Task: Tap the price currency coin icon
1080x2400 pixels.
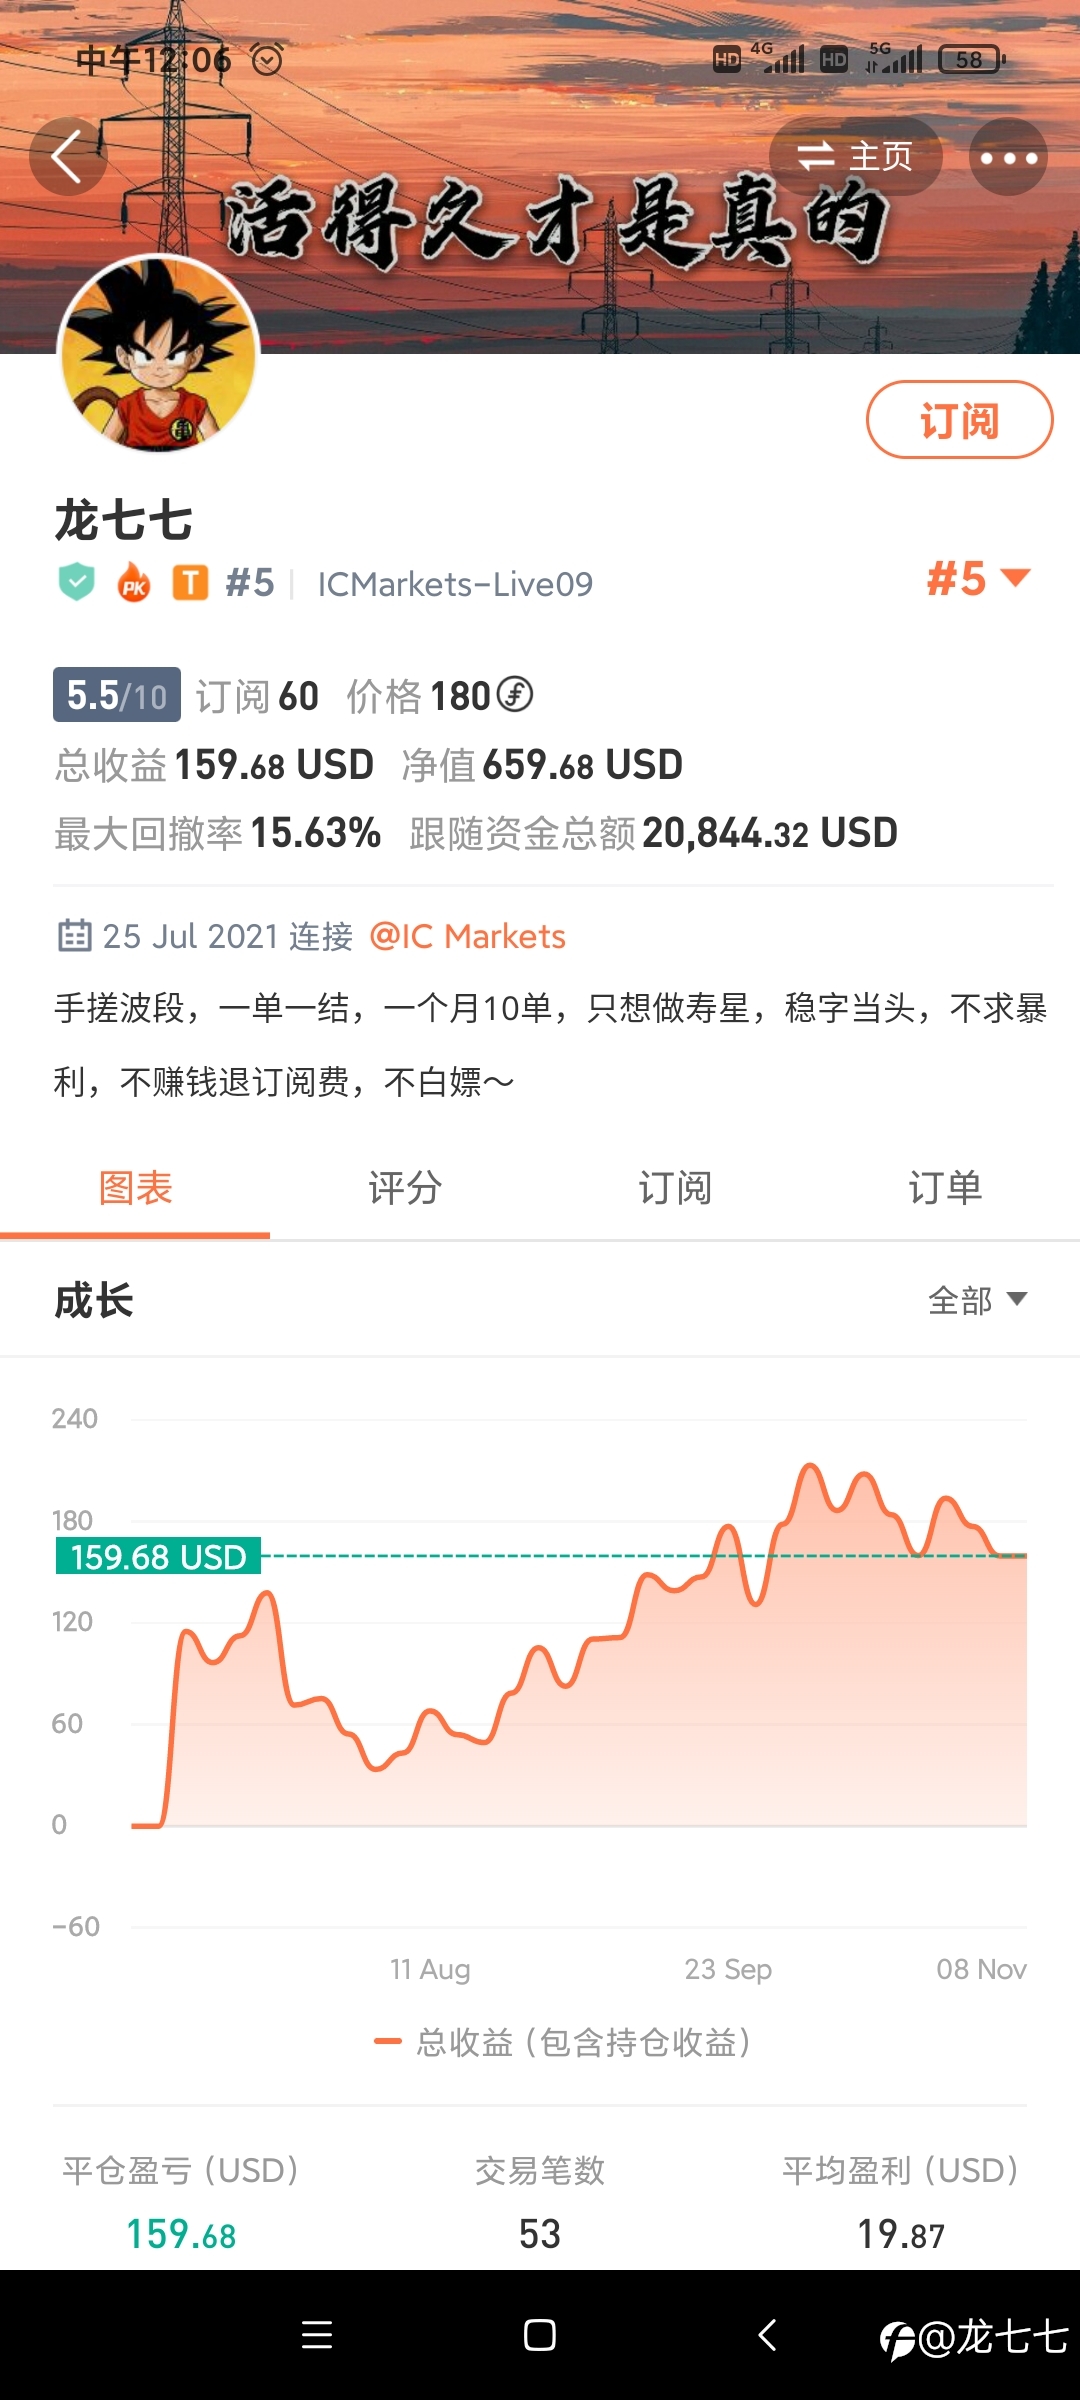Action: click(515, 694)
